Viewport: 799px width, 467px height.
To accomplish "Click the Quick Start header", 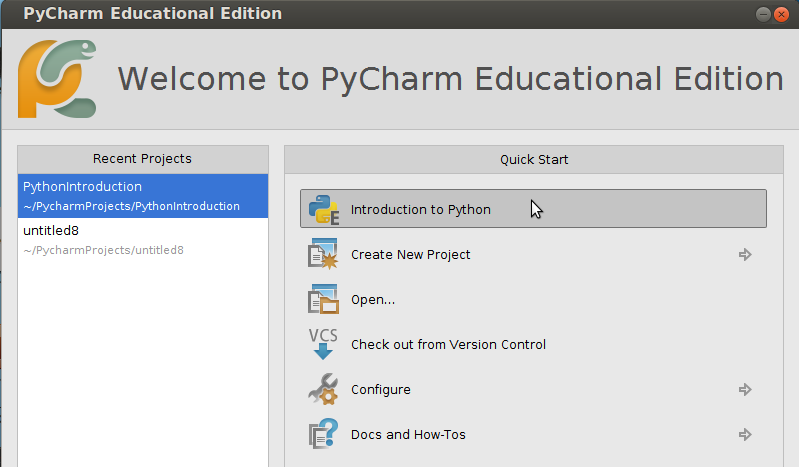I will click(x=534, y=160).
